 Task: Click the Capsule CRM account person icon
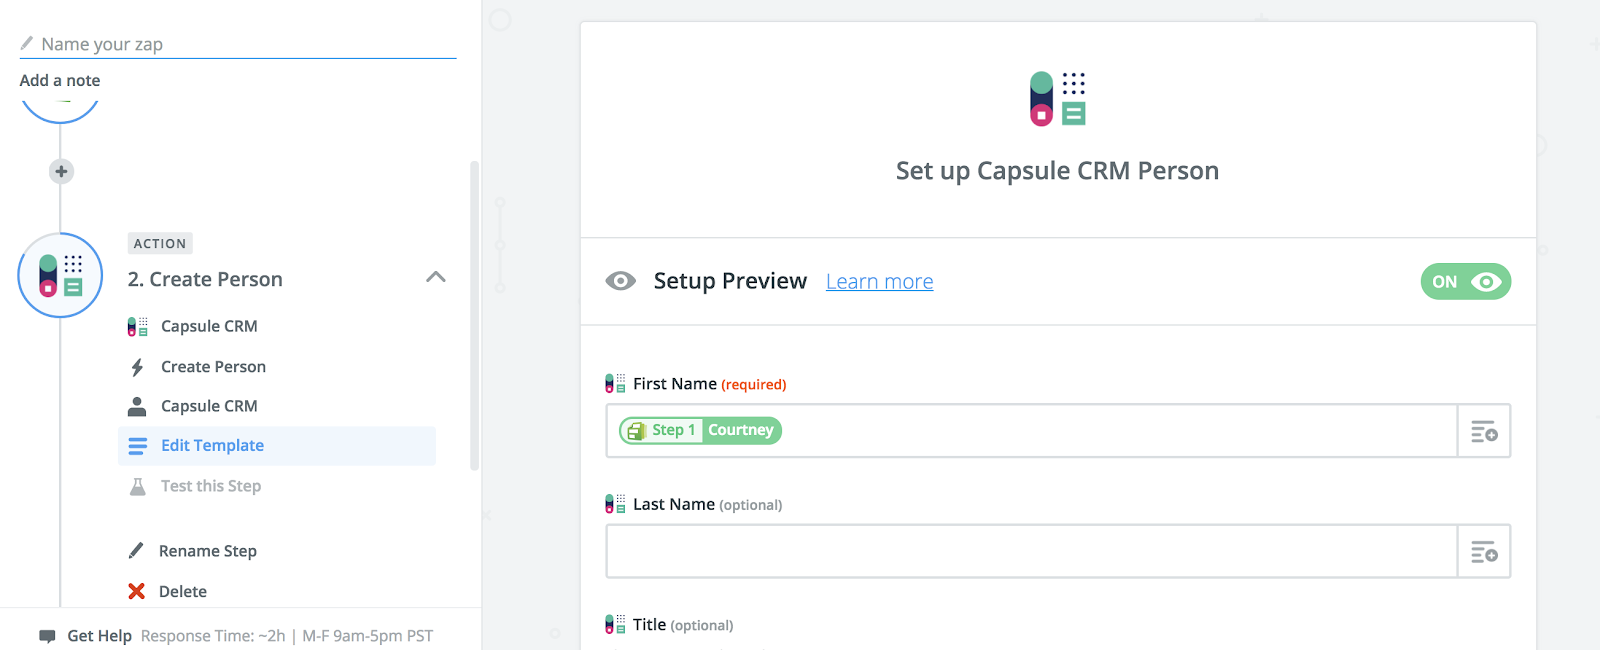pyautogui.click(x=137, y=405)
